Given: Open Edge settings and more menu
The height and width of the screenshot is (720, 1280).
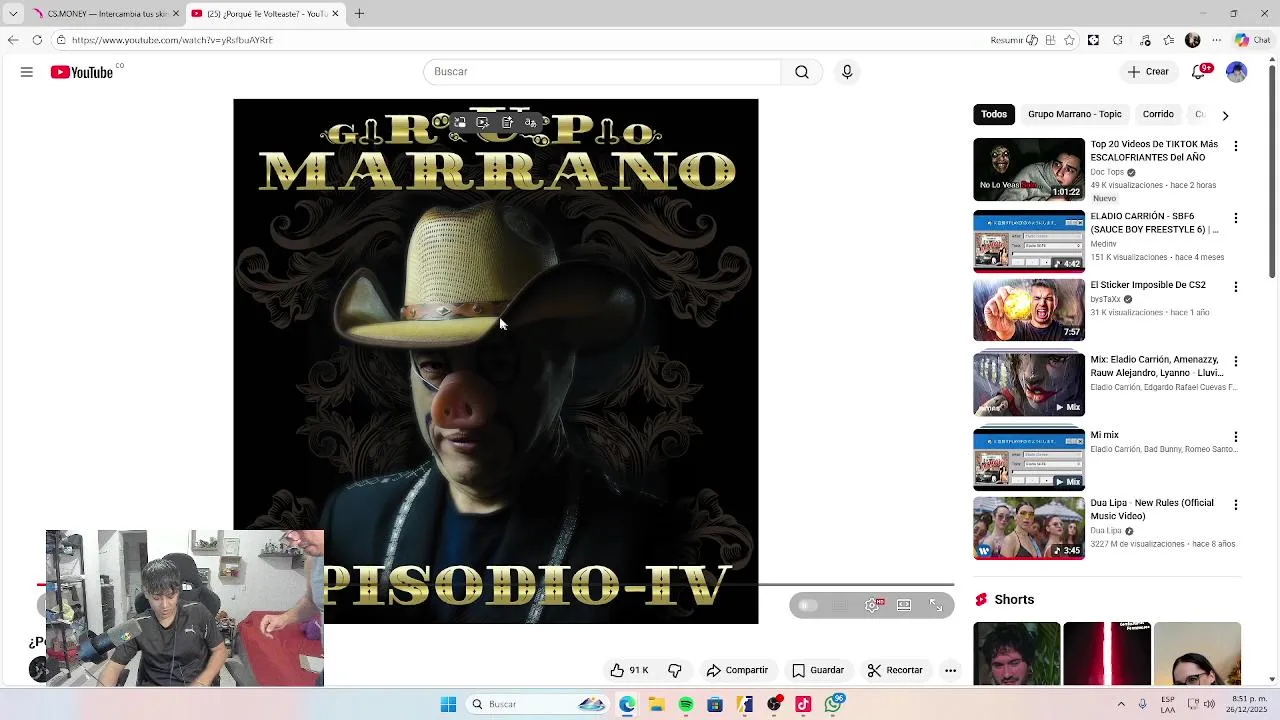Looking at the screenshot, I should [1217, 40].
